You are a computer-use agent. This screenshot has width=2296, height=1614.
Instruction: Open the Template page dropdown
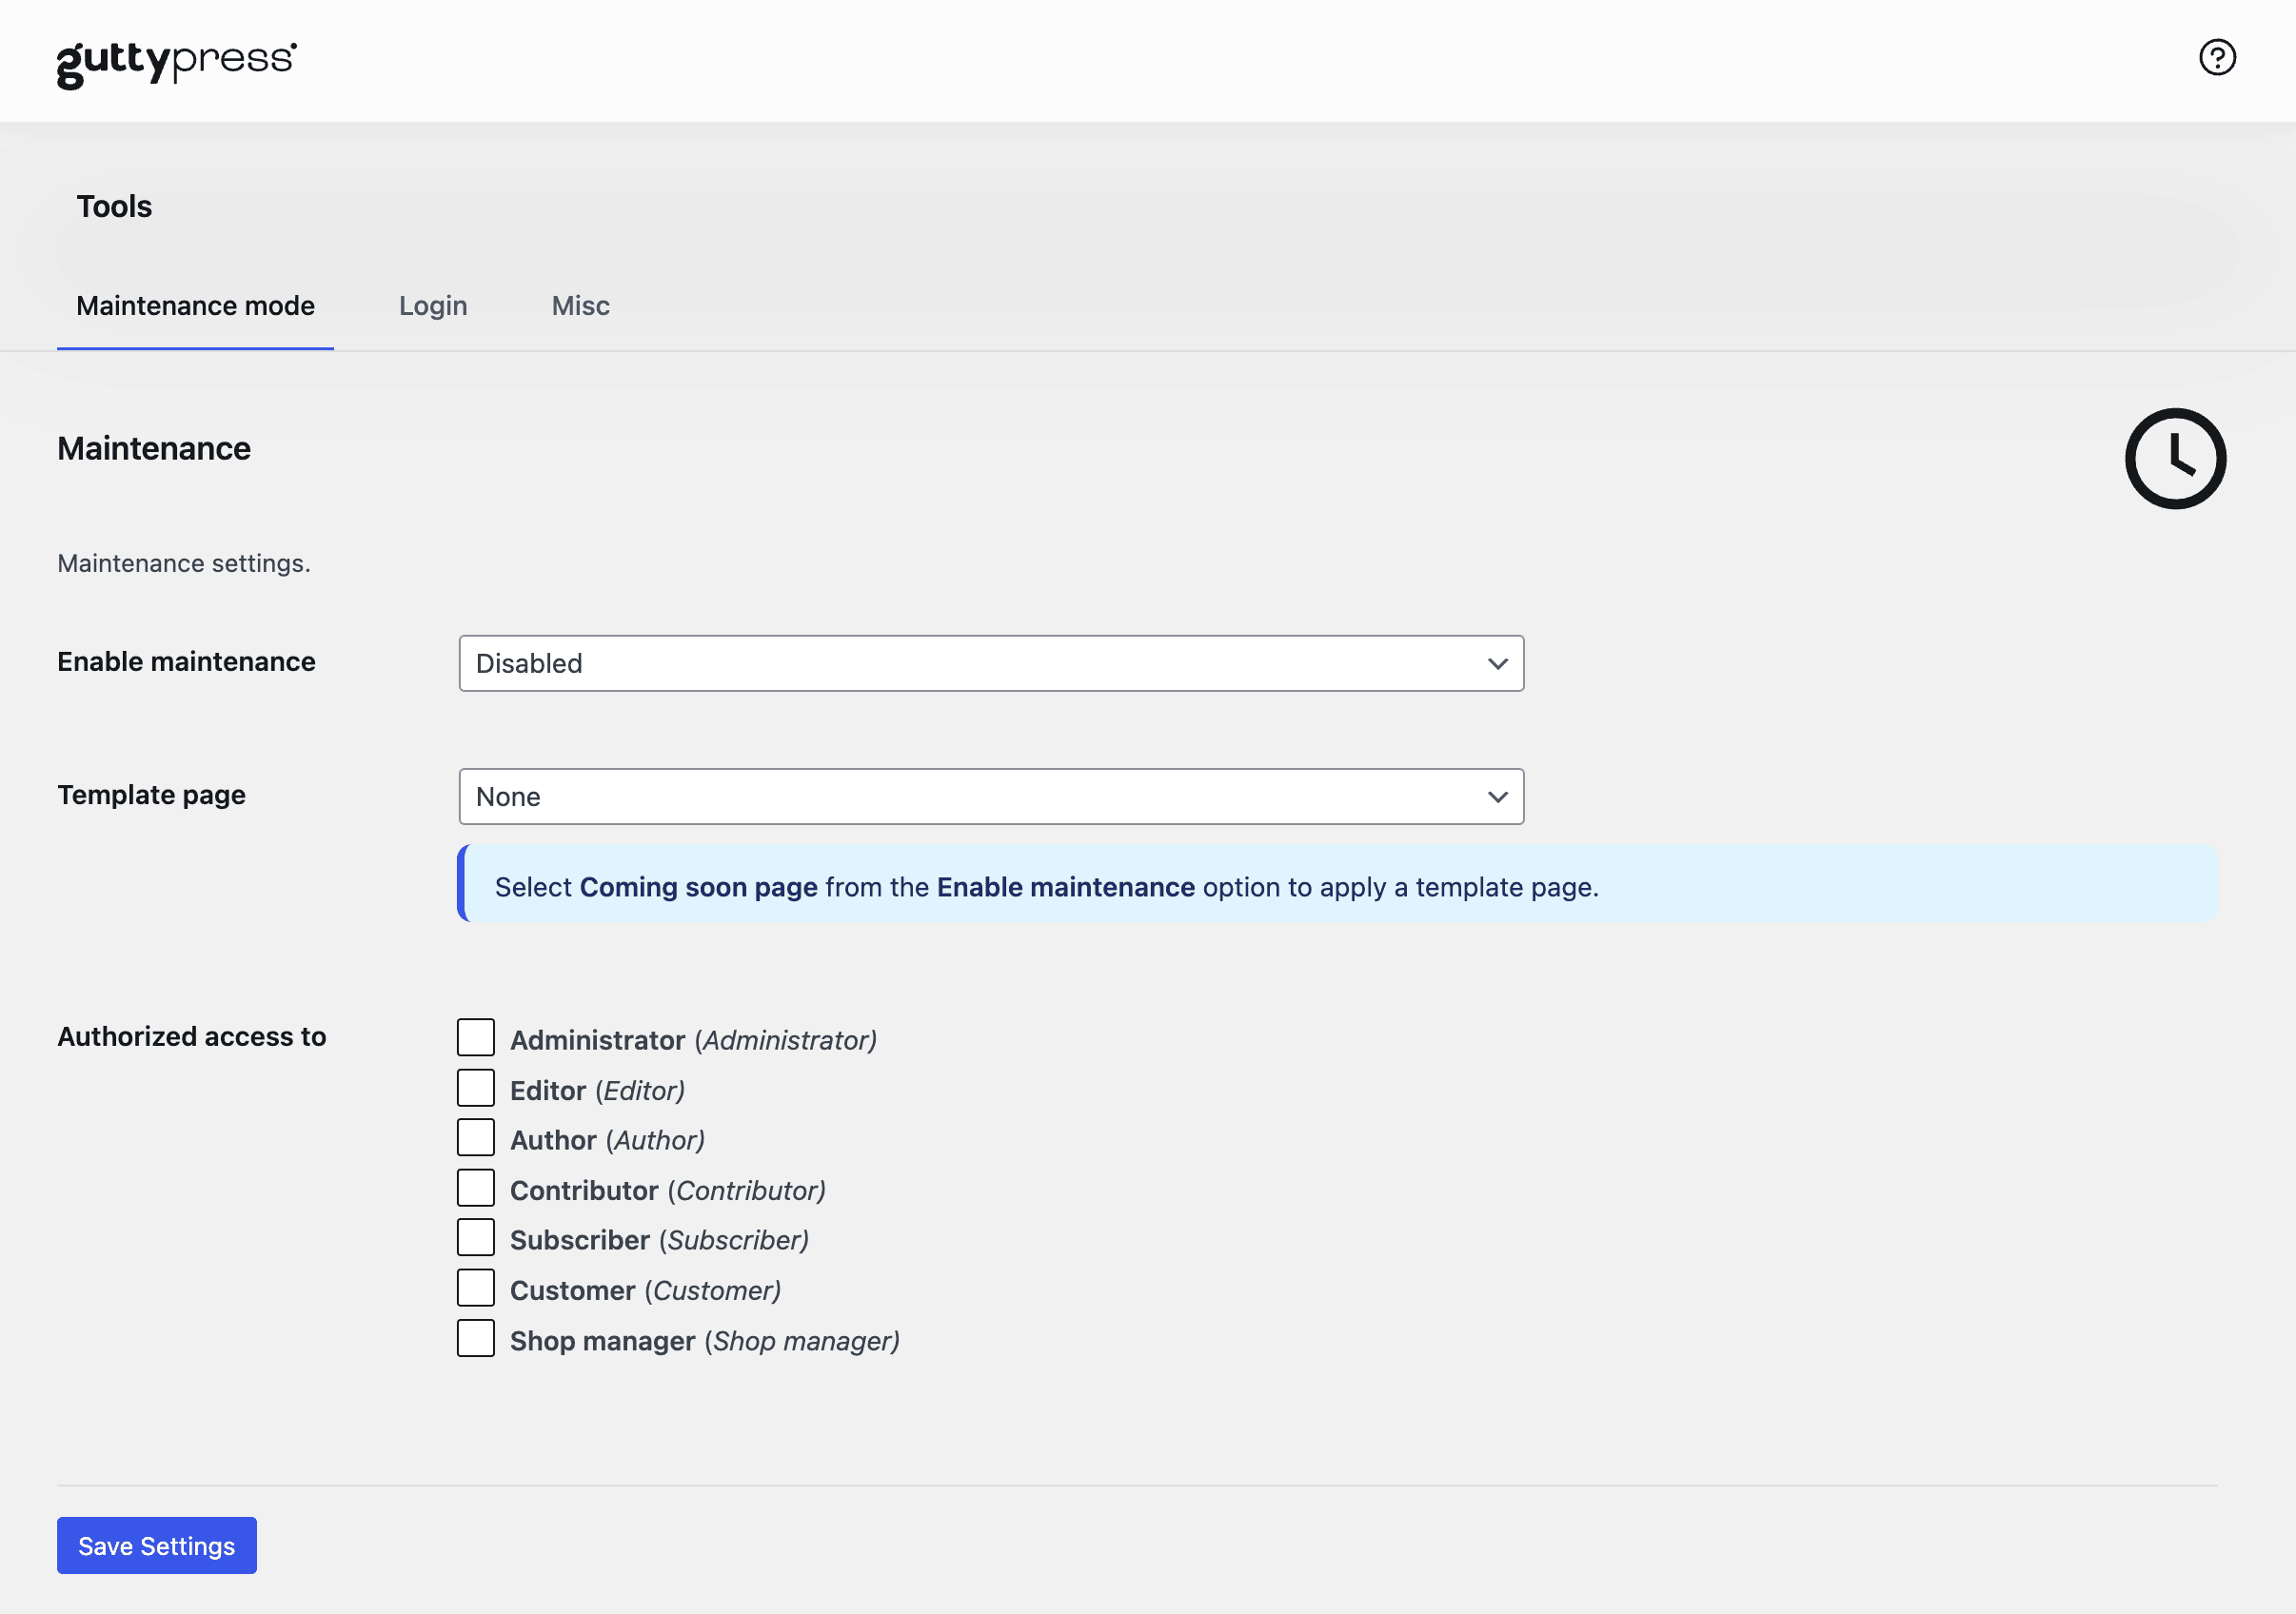[x=991, y=796]
